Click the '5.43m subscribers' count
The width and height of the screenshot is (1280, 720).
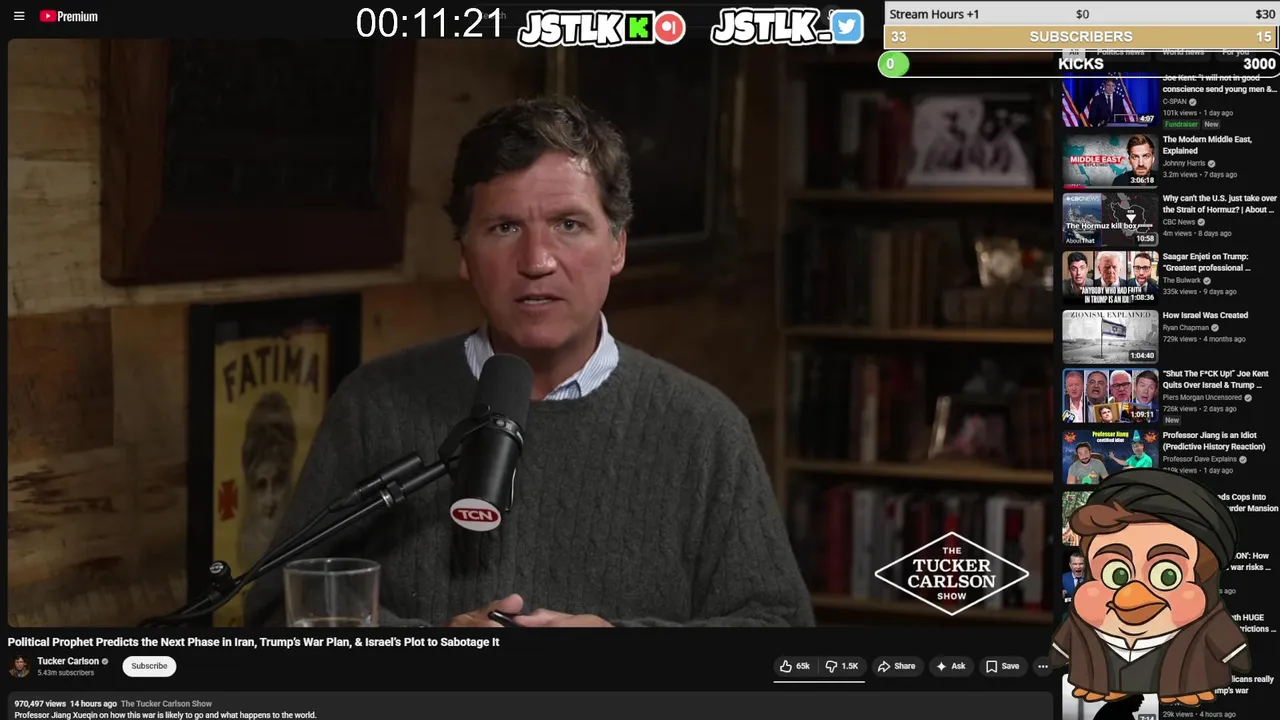coord(65,673)
